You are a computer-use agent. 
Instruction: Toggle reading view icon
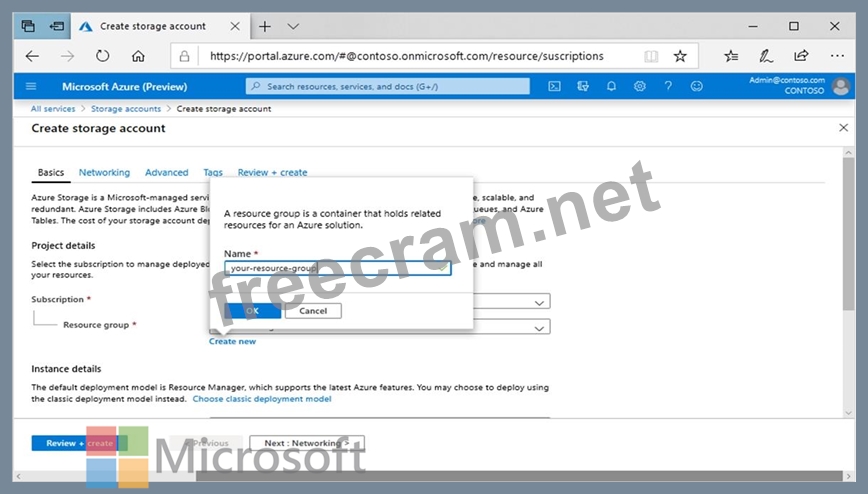pos(651,56)
